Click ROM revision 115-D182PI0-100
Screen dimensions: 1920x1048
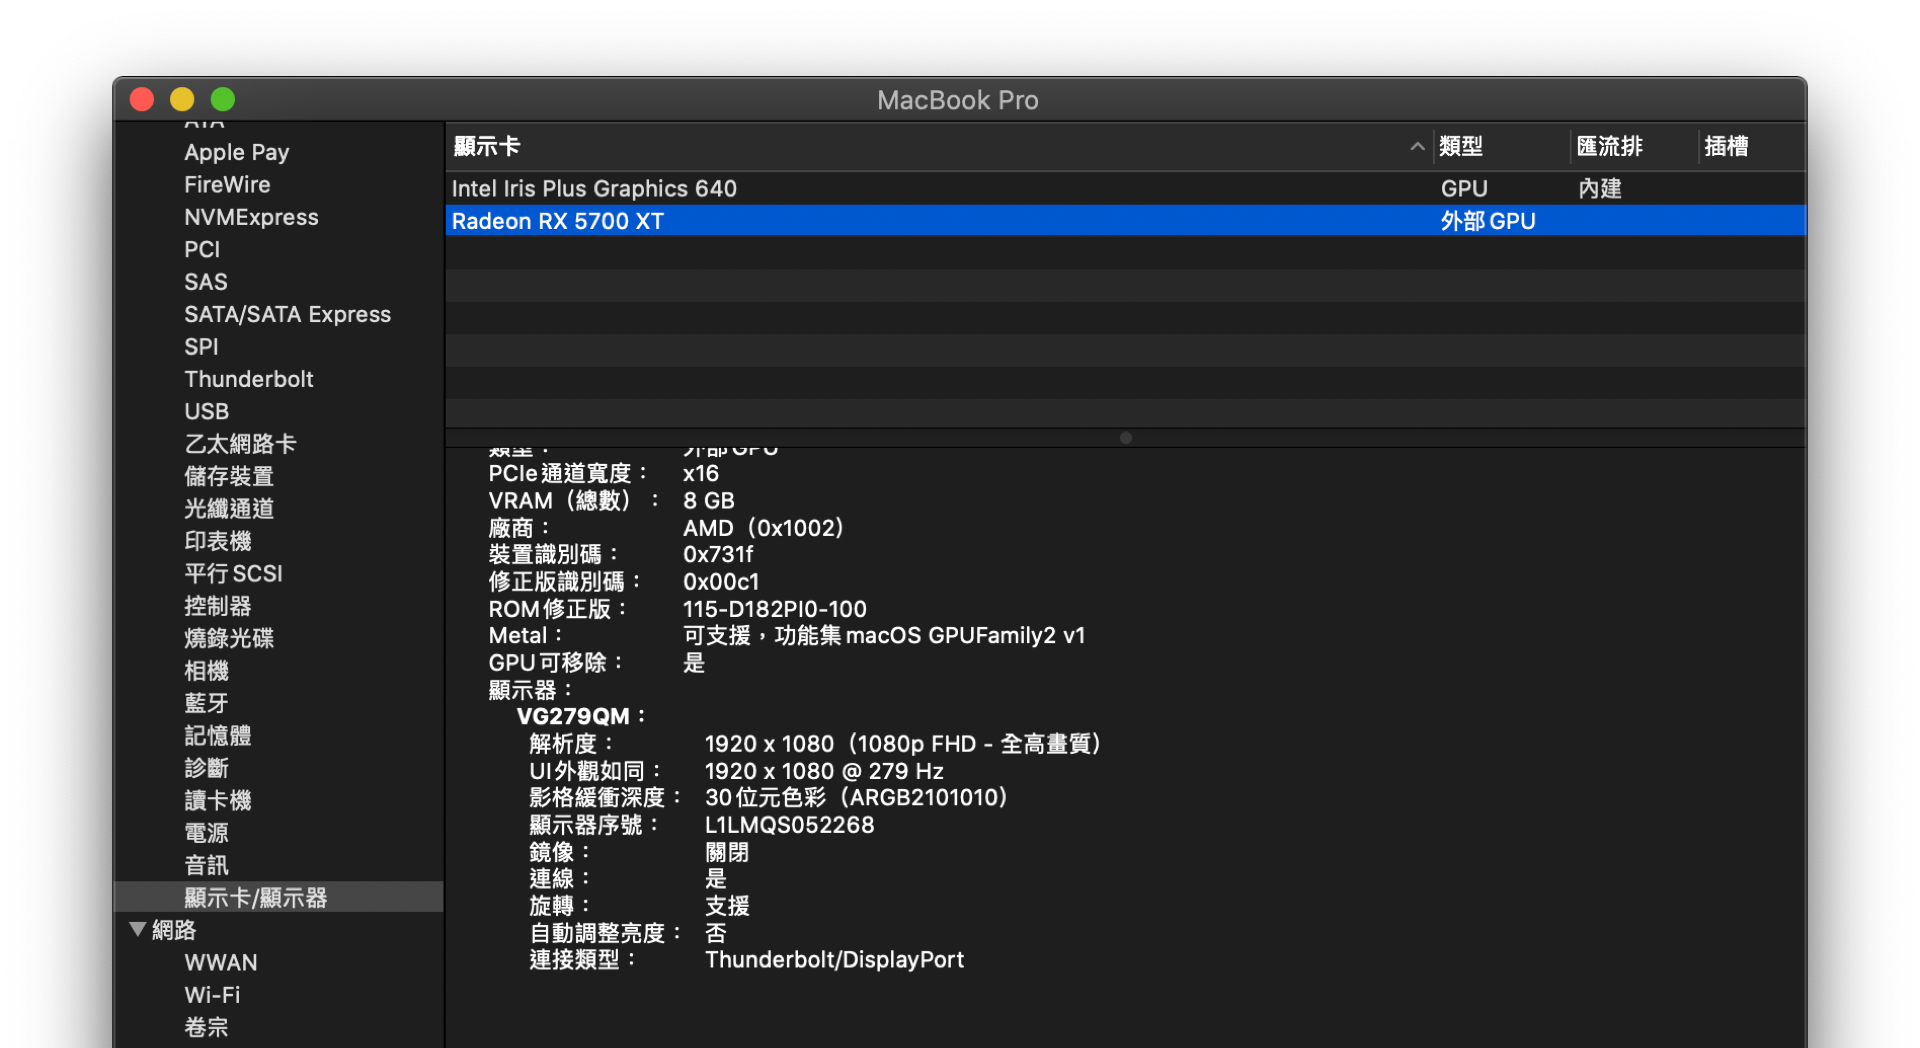coord(775,609)
